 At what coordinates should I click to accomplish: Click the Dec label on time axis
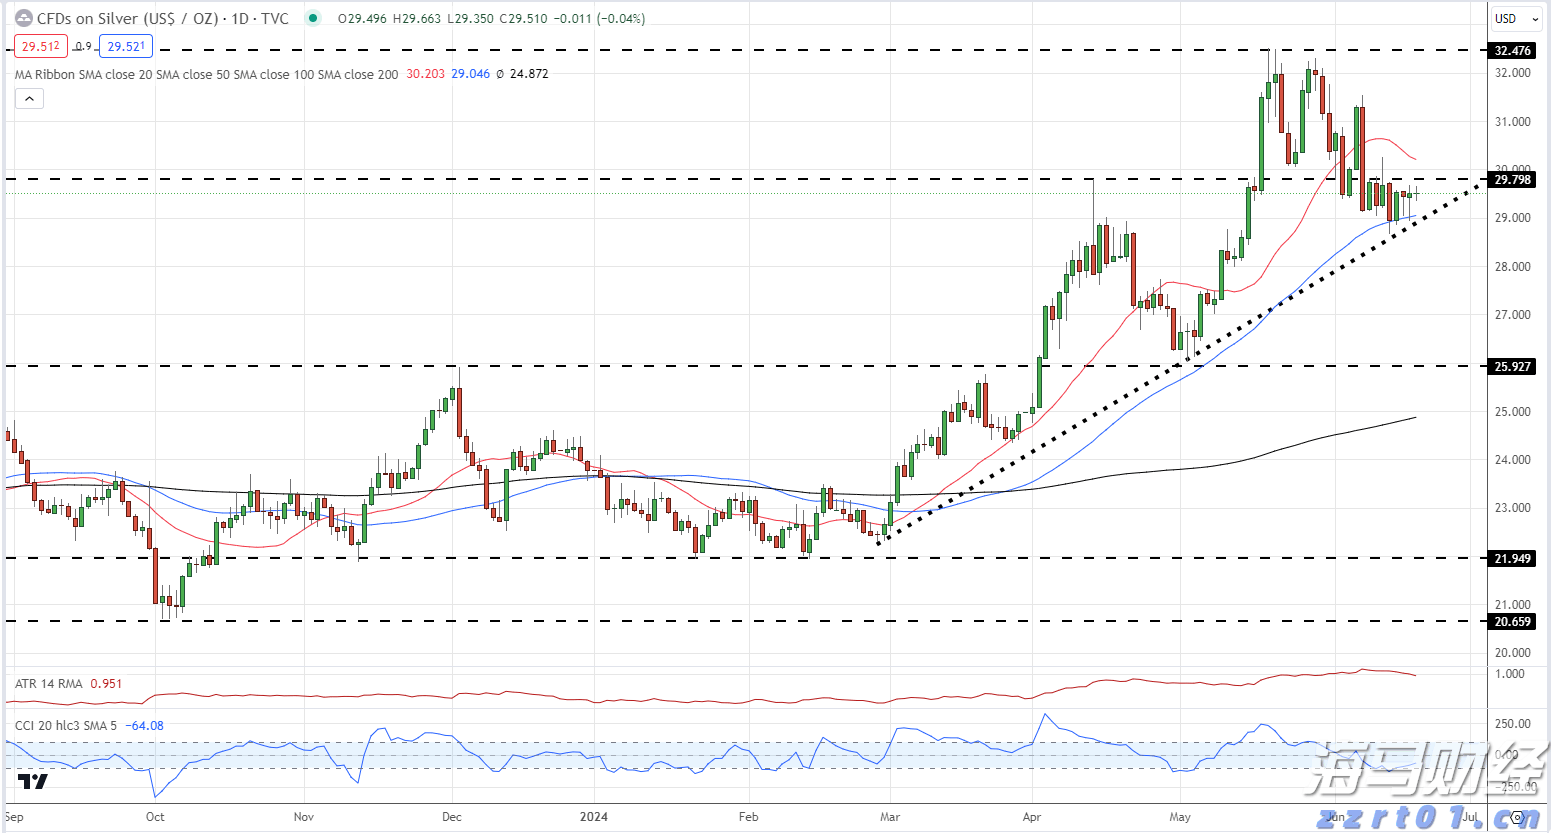[x=452, y=816]
